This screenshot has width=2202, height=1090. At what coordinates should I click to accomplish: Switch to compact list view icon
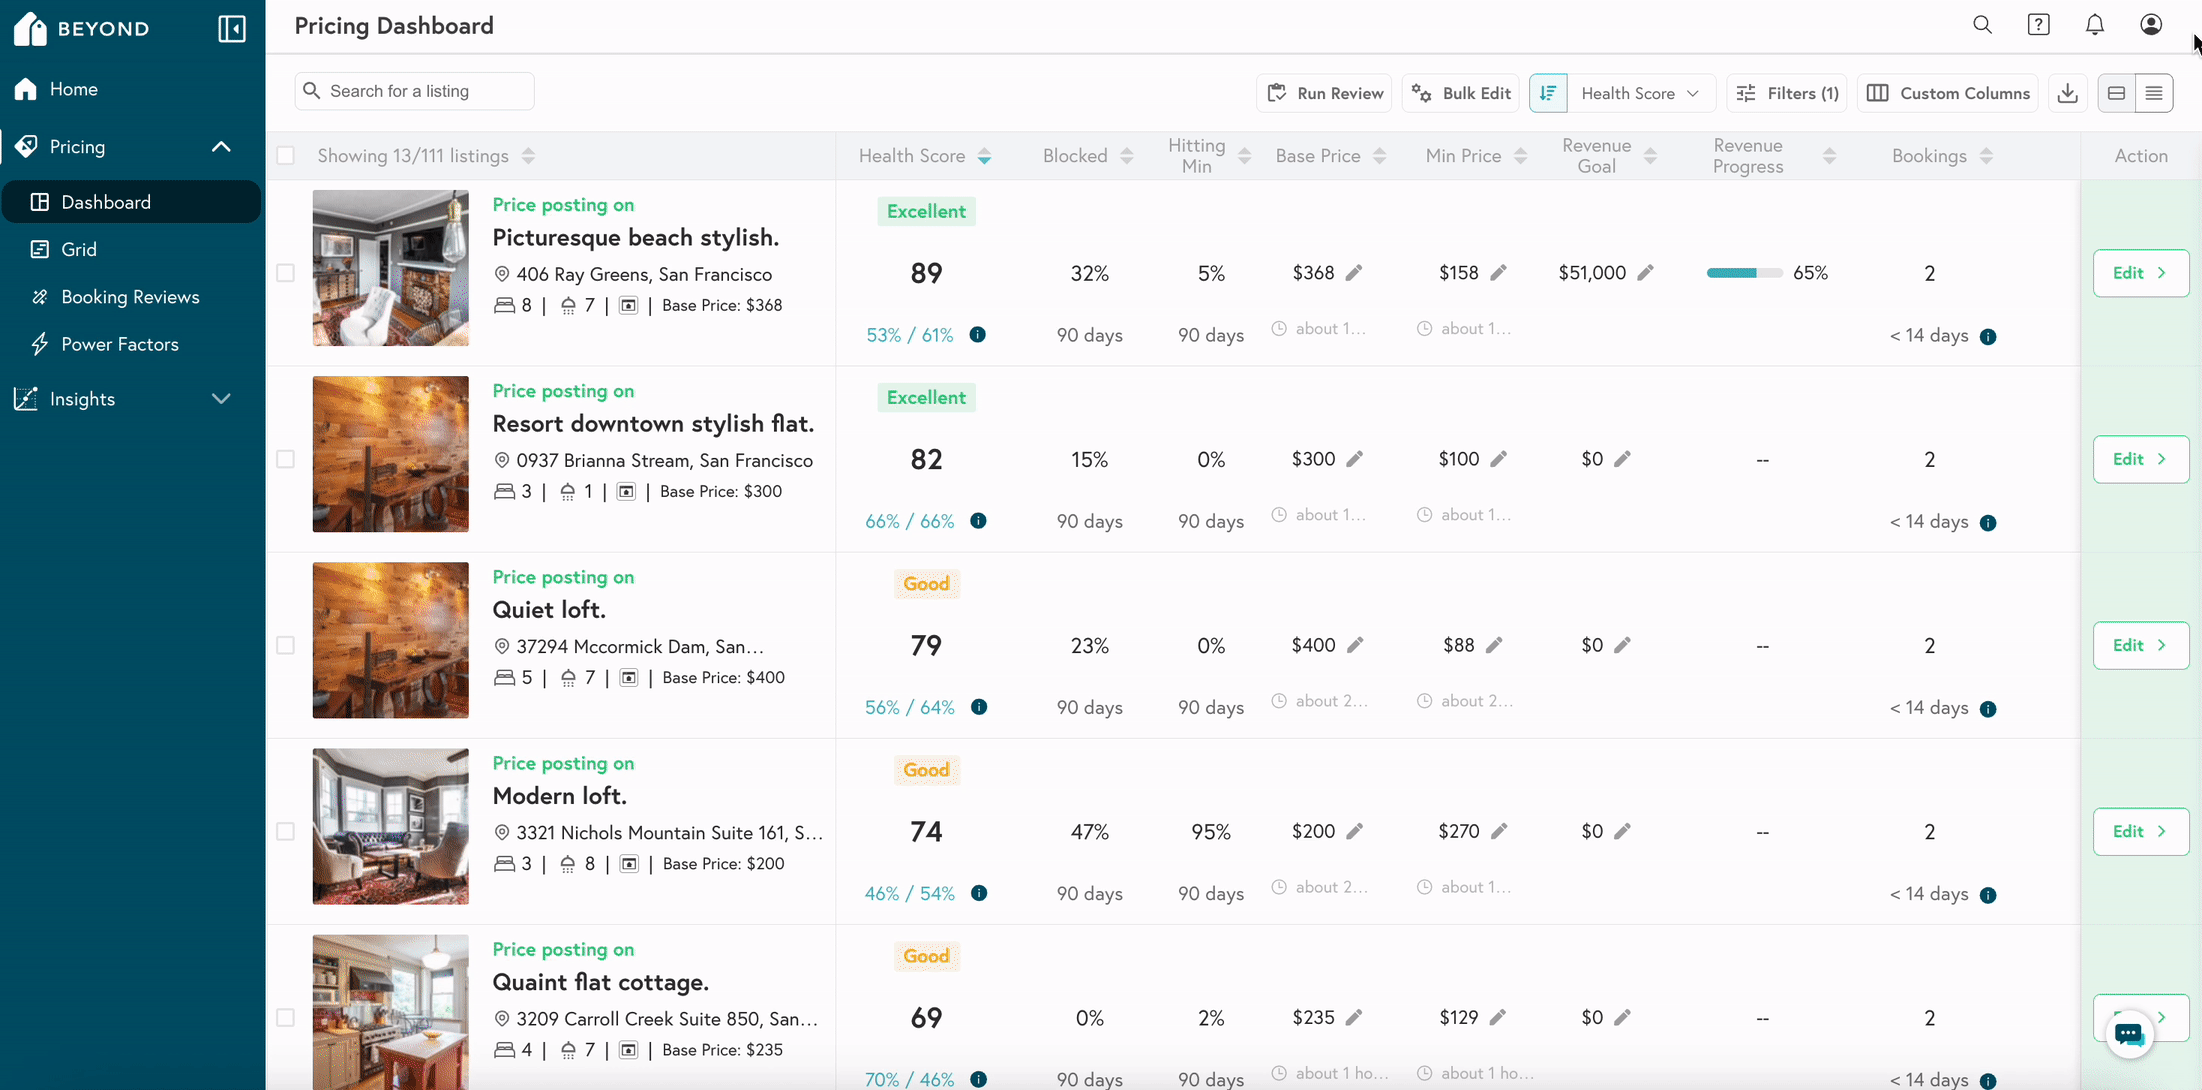(2154, 93)
